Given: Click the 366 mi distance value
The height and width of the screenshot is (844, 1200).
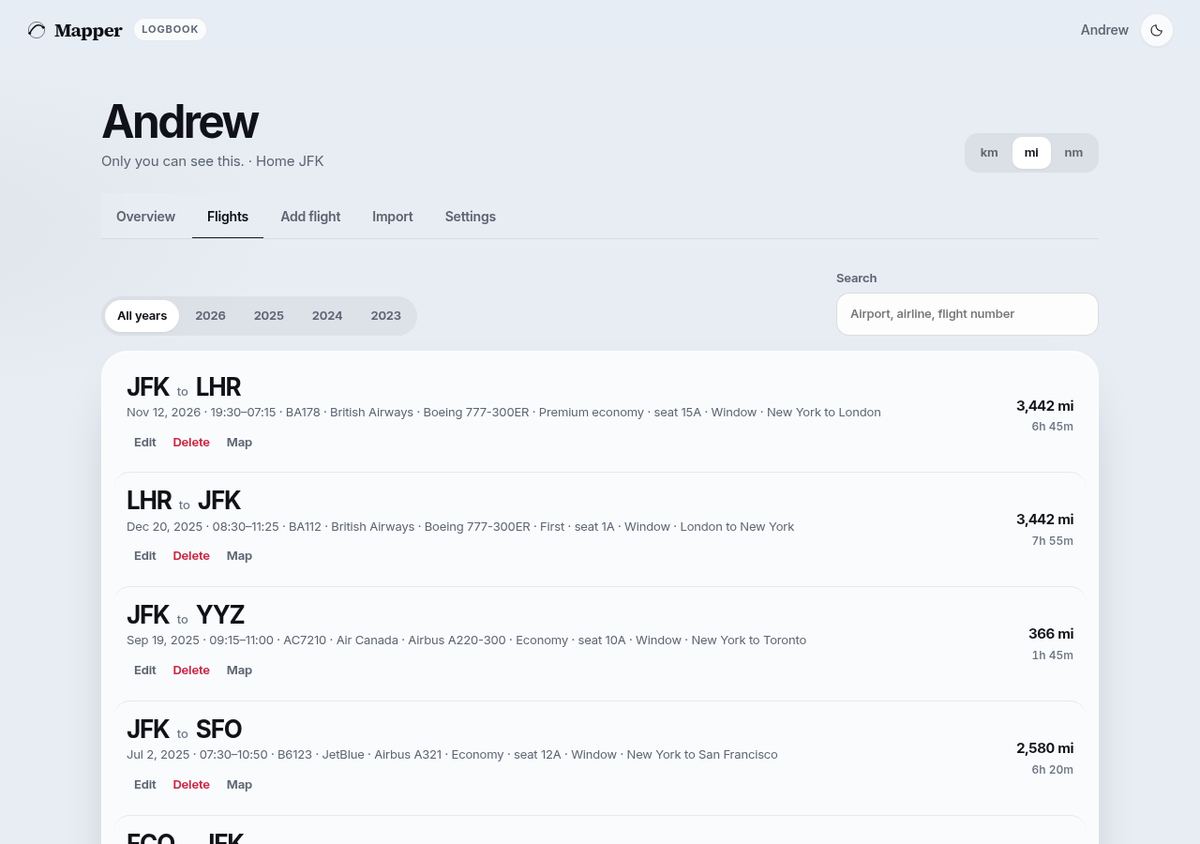Looking at the screenshot, I should tap(1051, 633).
